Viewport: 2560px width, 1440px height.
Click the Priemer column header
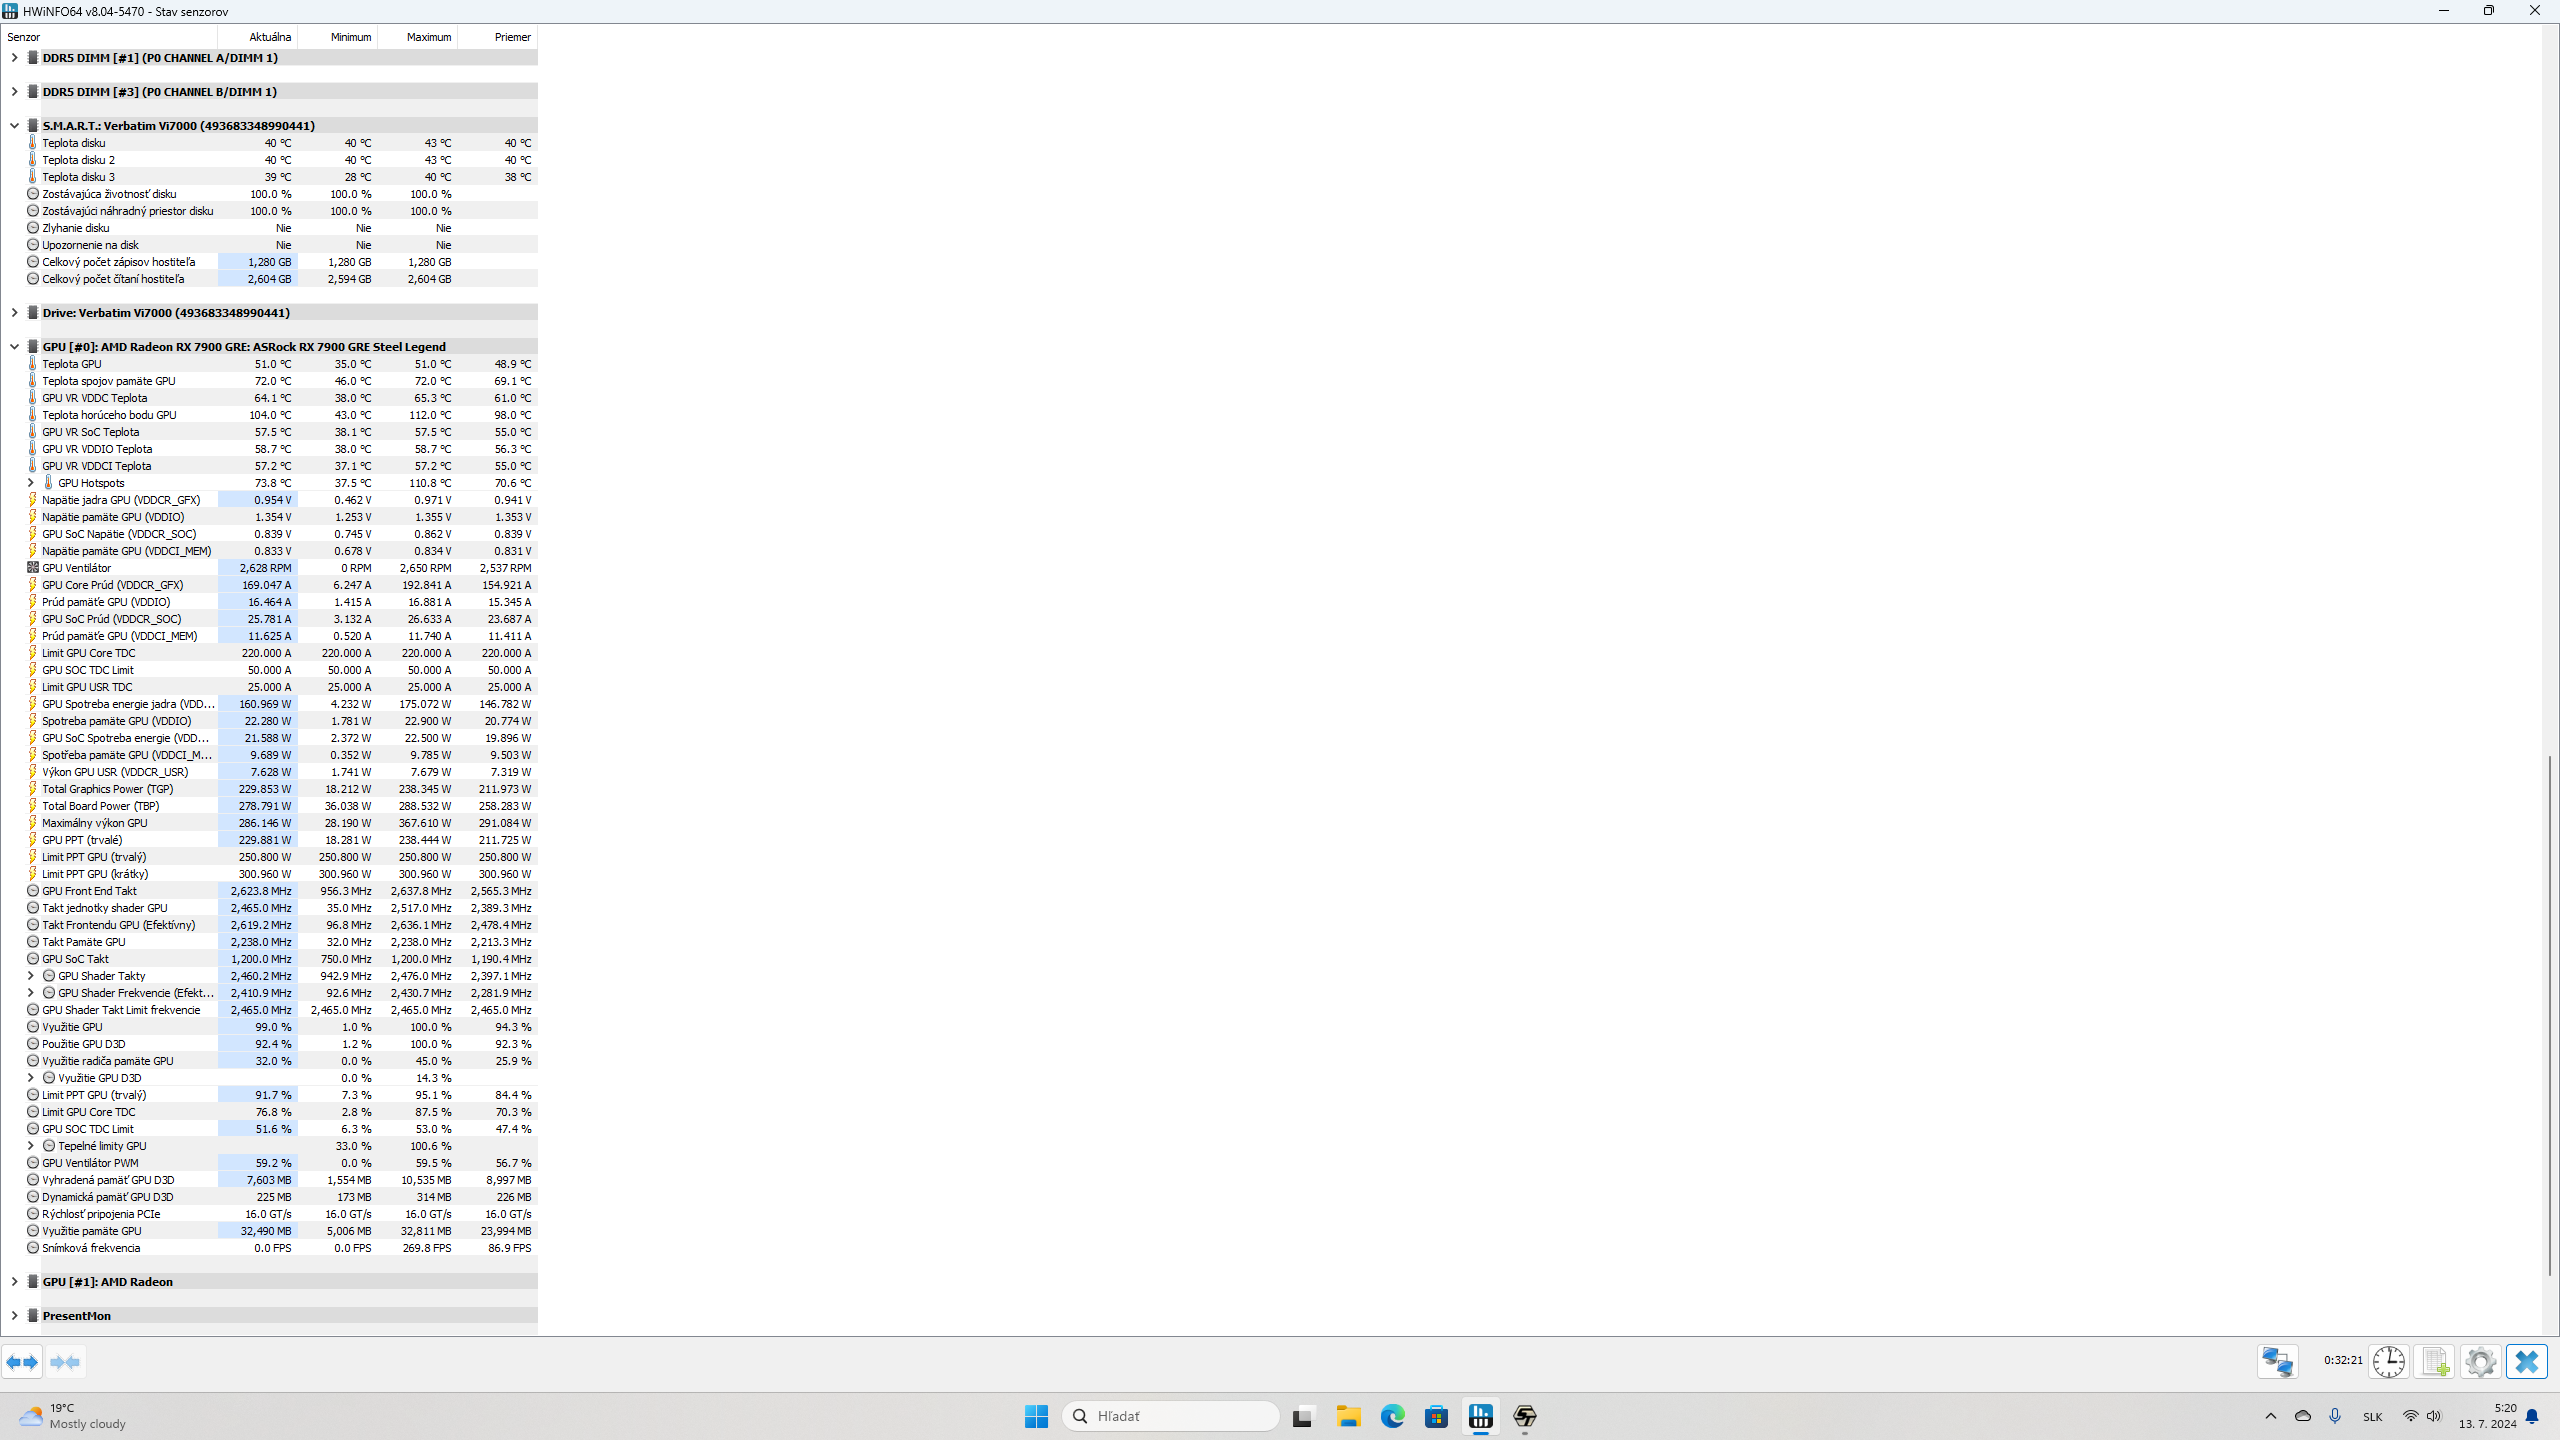(512, 37)
